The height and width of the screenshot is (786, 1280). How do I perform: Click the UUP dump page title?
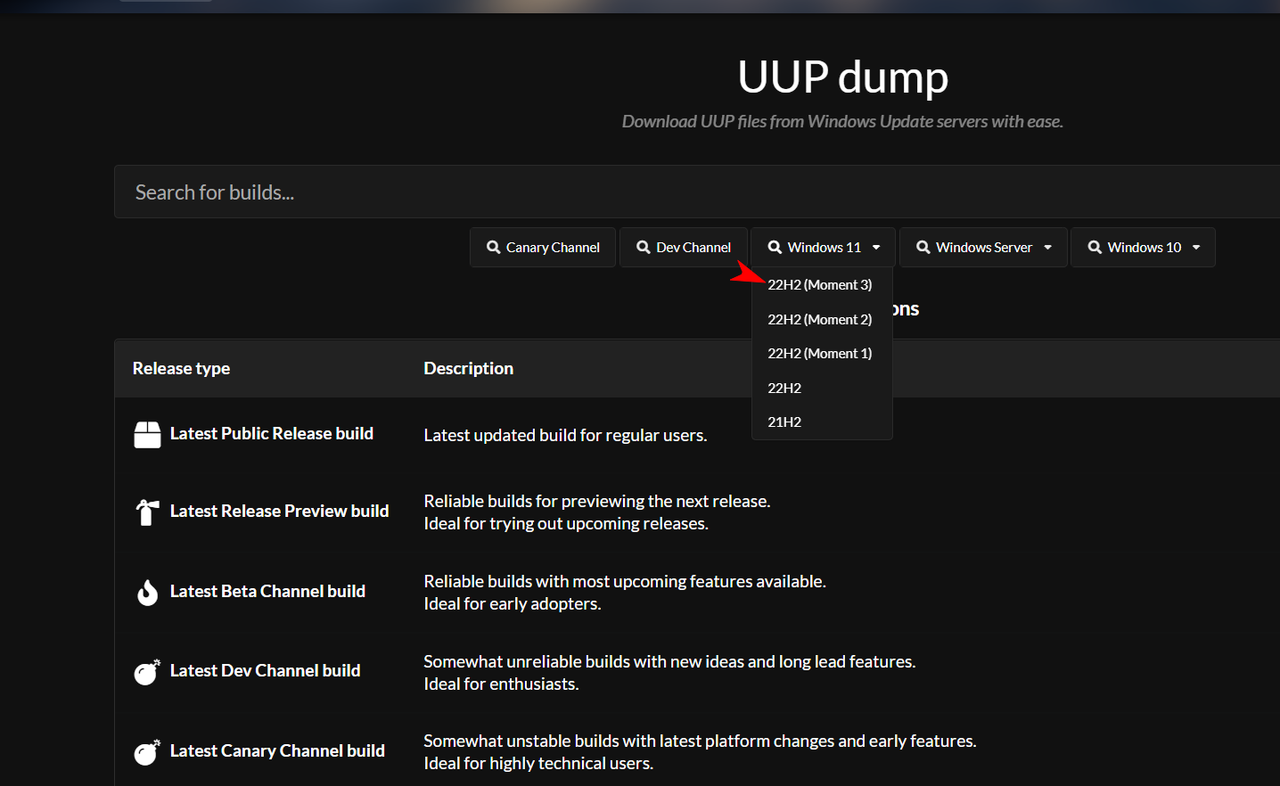pos(843,76)
